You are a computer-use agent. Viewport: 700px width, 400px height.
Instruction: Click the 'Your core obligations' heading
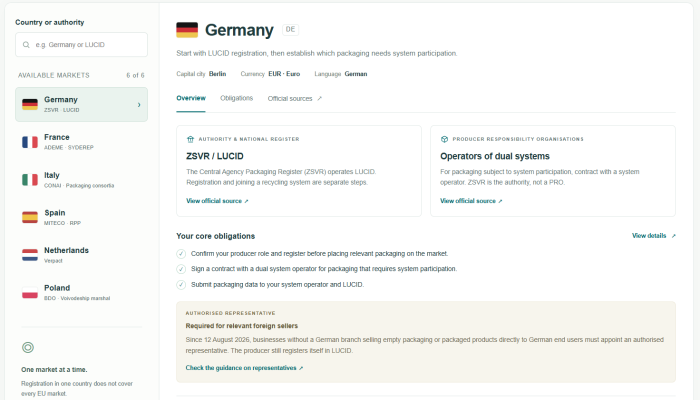[x=216, y=236]
